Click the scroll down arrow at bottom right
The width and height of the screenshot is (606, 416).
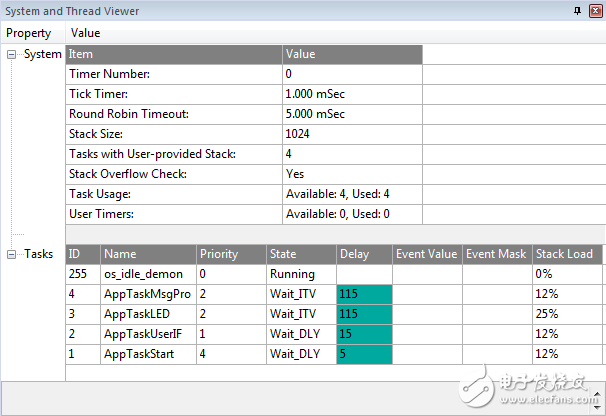[x=597, y=407]
